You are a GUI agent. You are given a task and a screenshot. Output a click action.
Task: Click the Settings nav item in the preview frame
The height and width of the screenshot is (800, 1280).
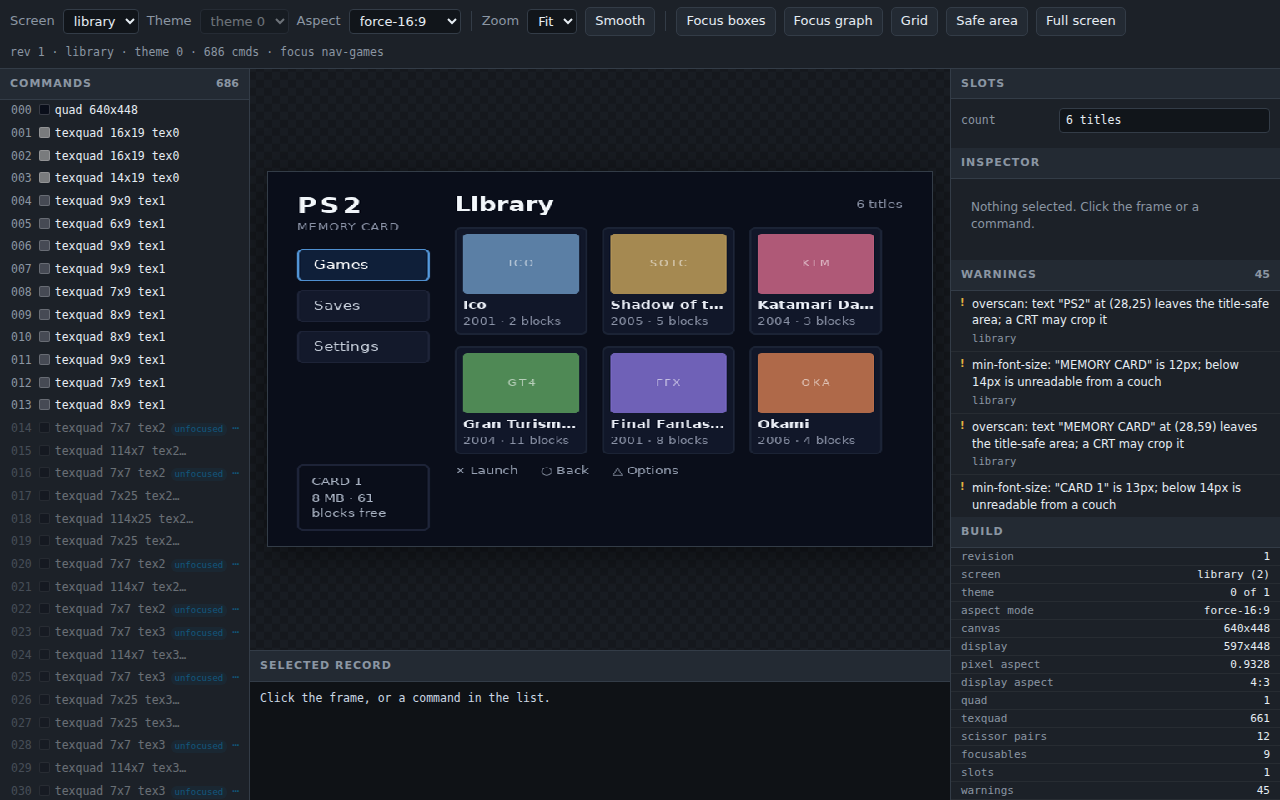click(363, 347)
